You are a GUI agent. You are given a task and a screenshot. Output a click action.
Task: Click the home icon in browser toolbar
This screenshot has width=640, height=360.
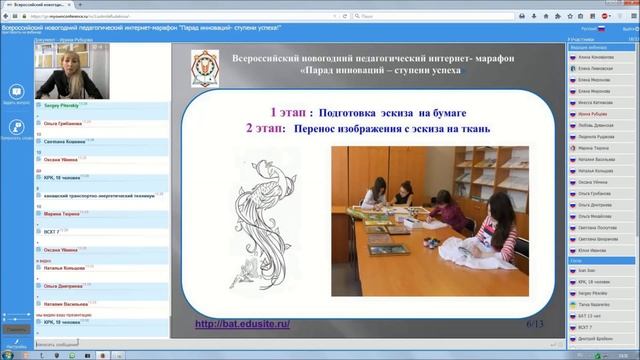[546, 16]
